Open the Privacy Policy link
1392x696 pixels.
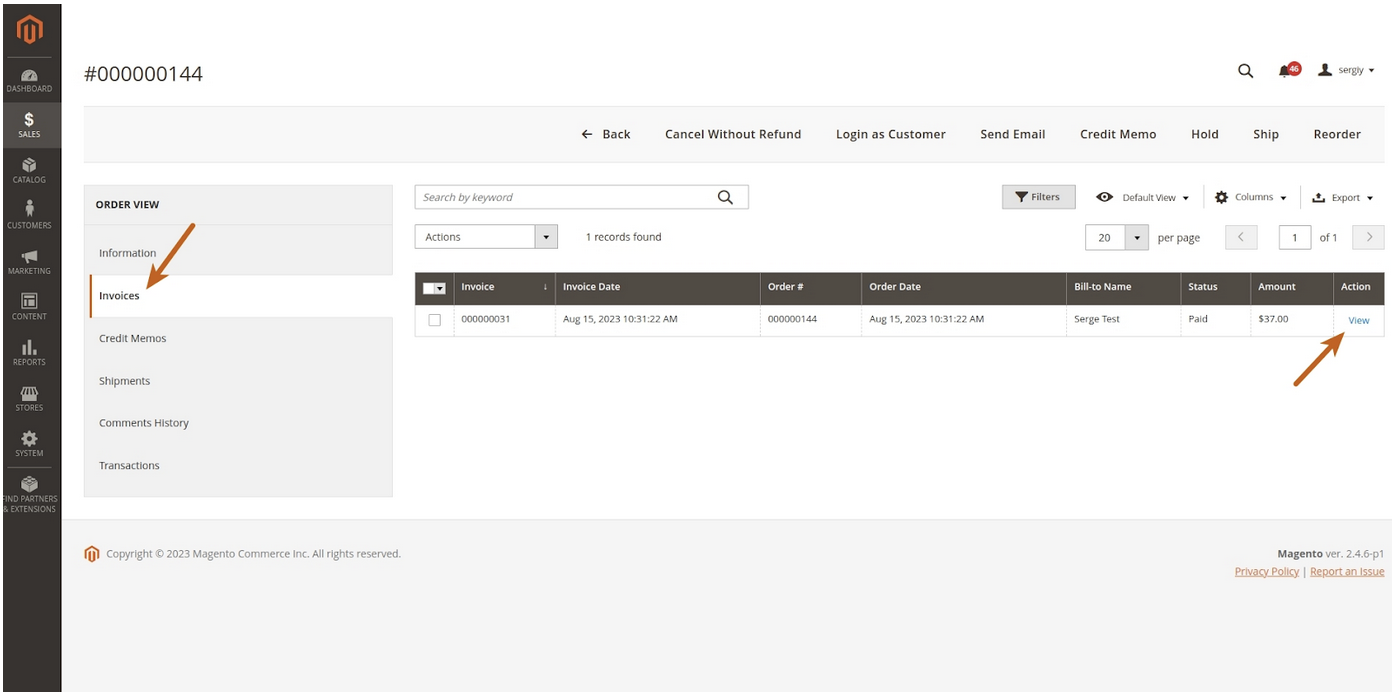click(1267, 572)
